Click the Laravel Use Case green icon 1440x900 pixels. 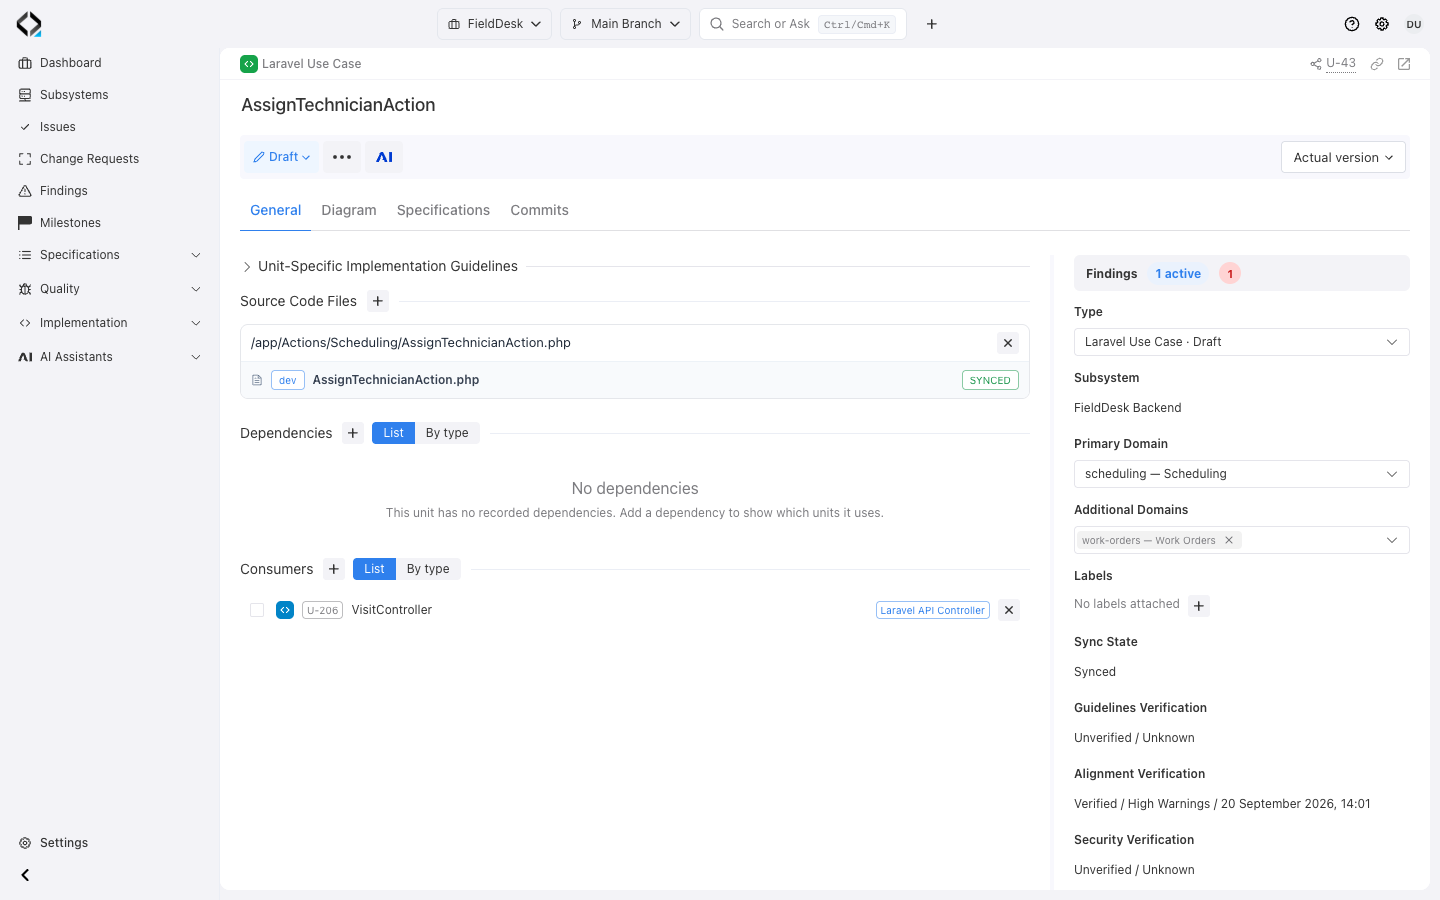(x=249, y=64)
